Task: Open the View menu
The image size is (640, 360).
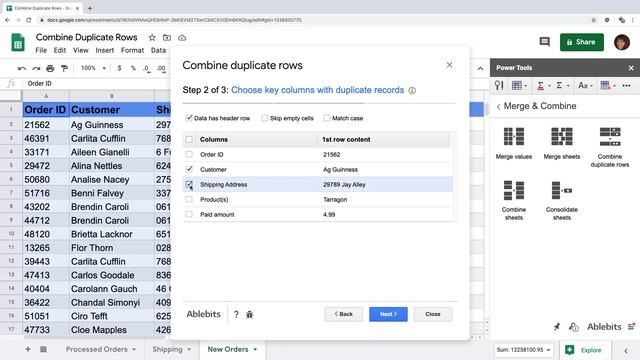Action: pyautogui.click(x=80, y=50)
